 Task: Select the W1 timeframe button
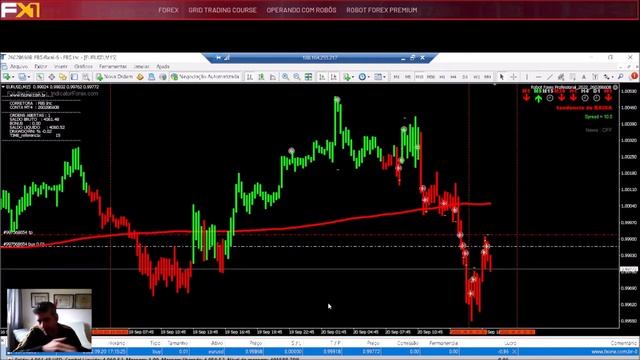tap(476, 77)
